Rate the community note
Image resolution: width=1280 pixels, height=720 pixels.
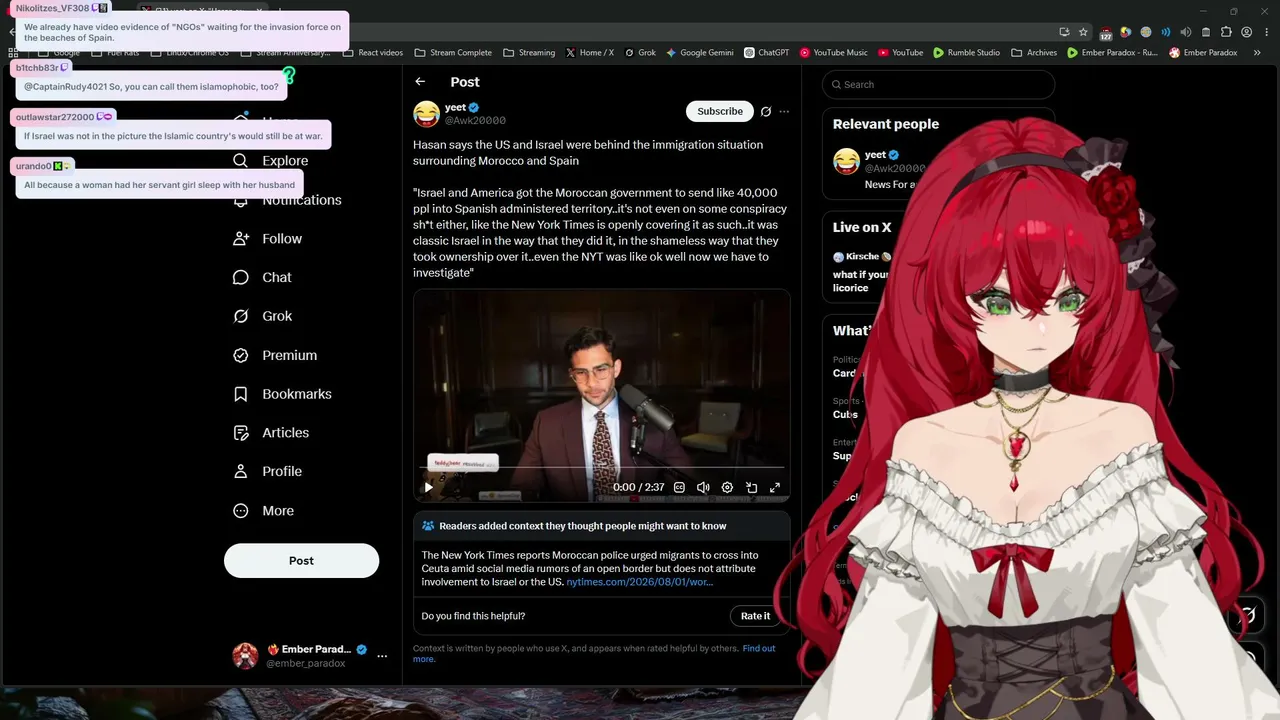tap(755, 616)
